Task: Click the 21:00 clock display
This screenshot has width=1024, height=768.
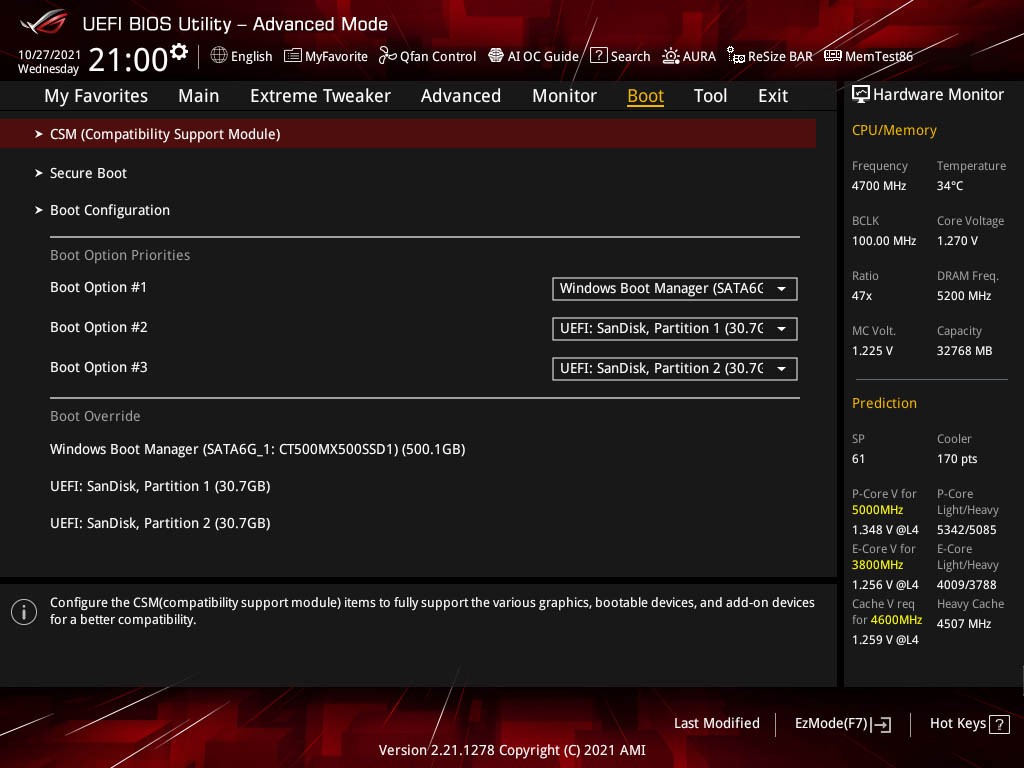Action: pos(128,60)
